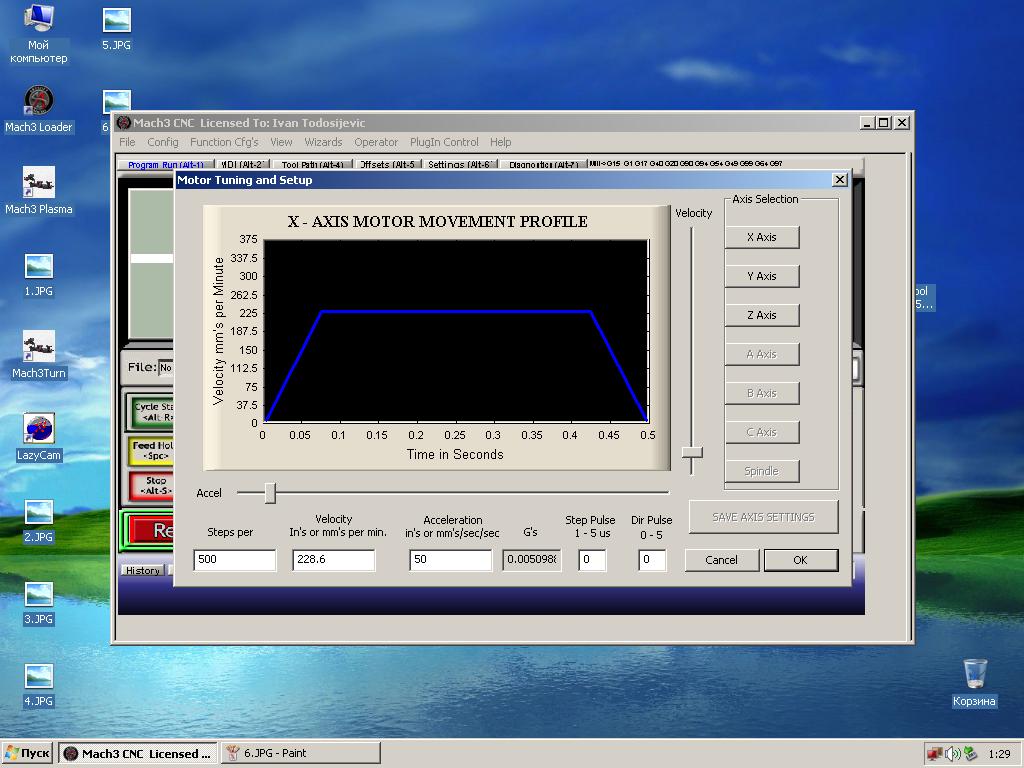Click the volume icon in system tray
The image size is (1024, 768).
pos(952,753)
